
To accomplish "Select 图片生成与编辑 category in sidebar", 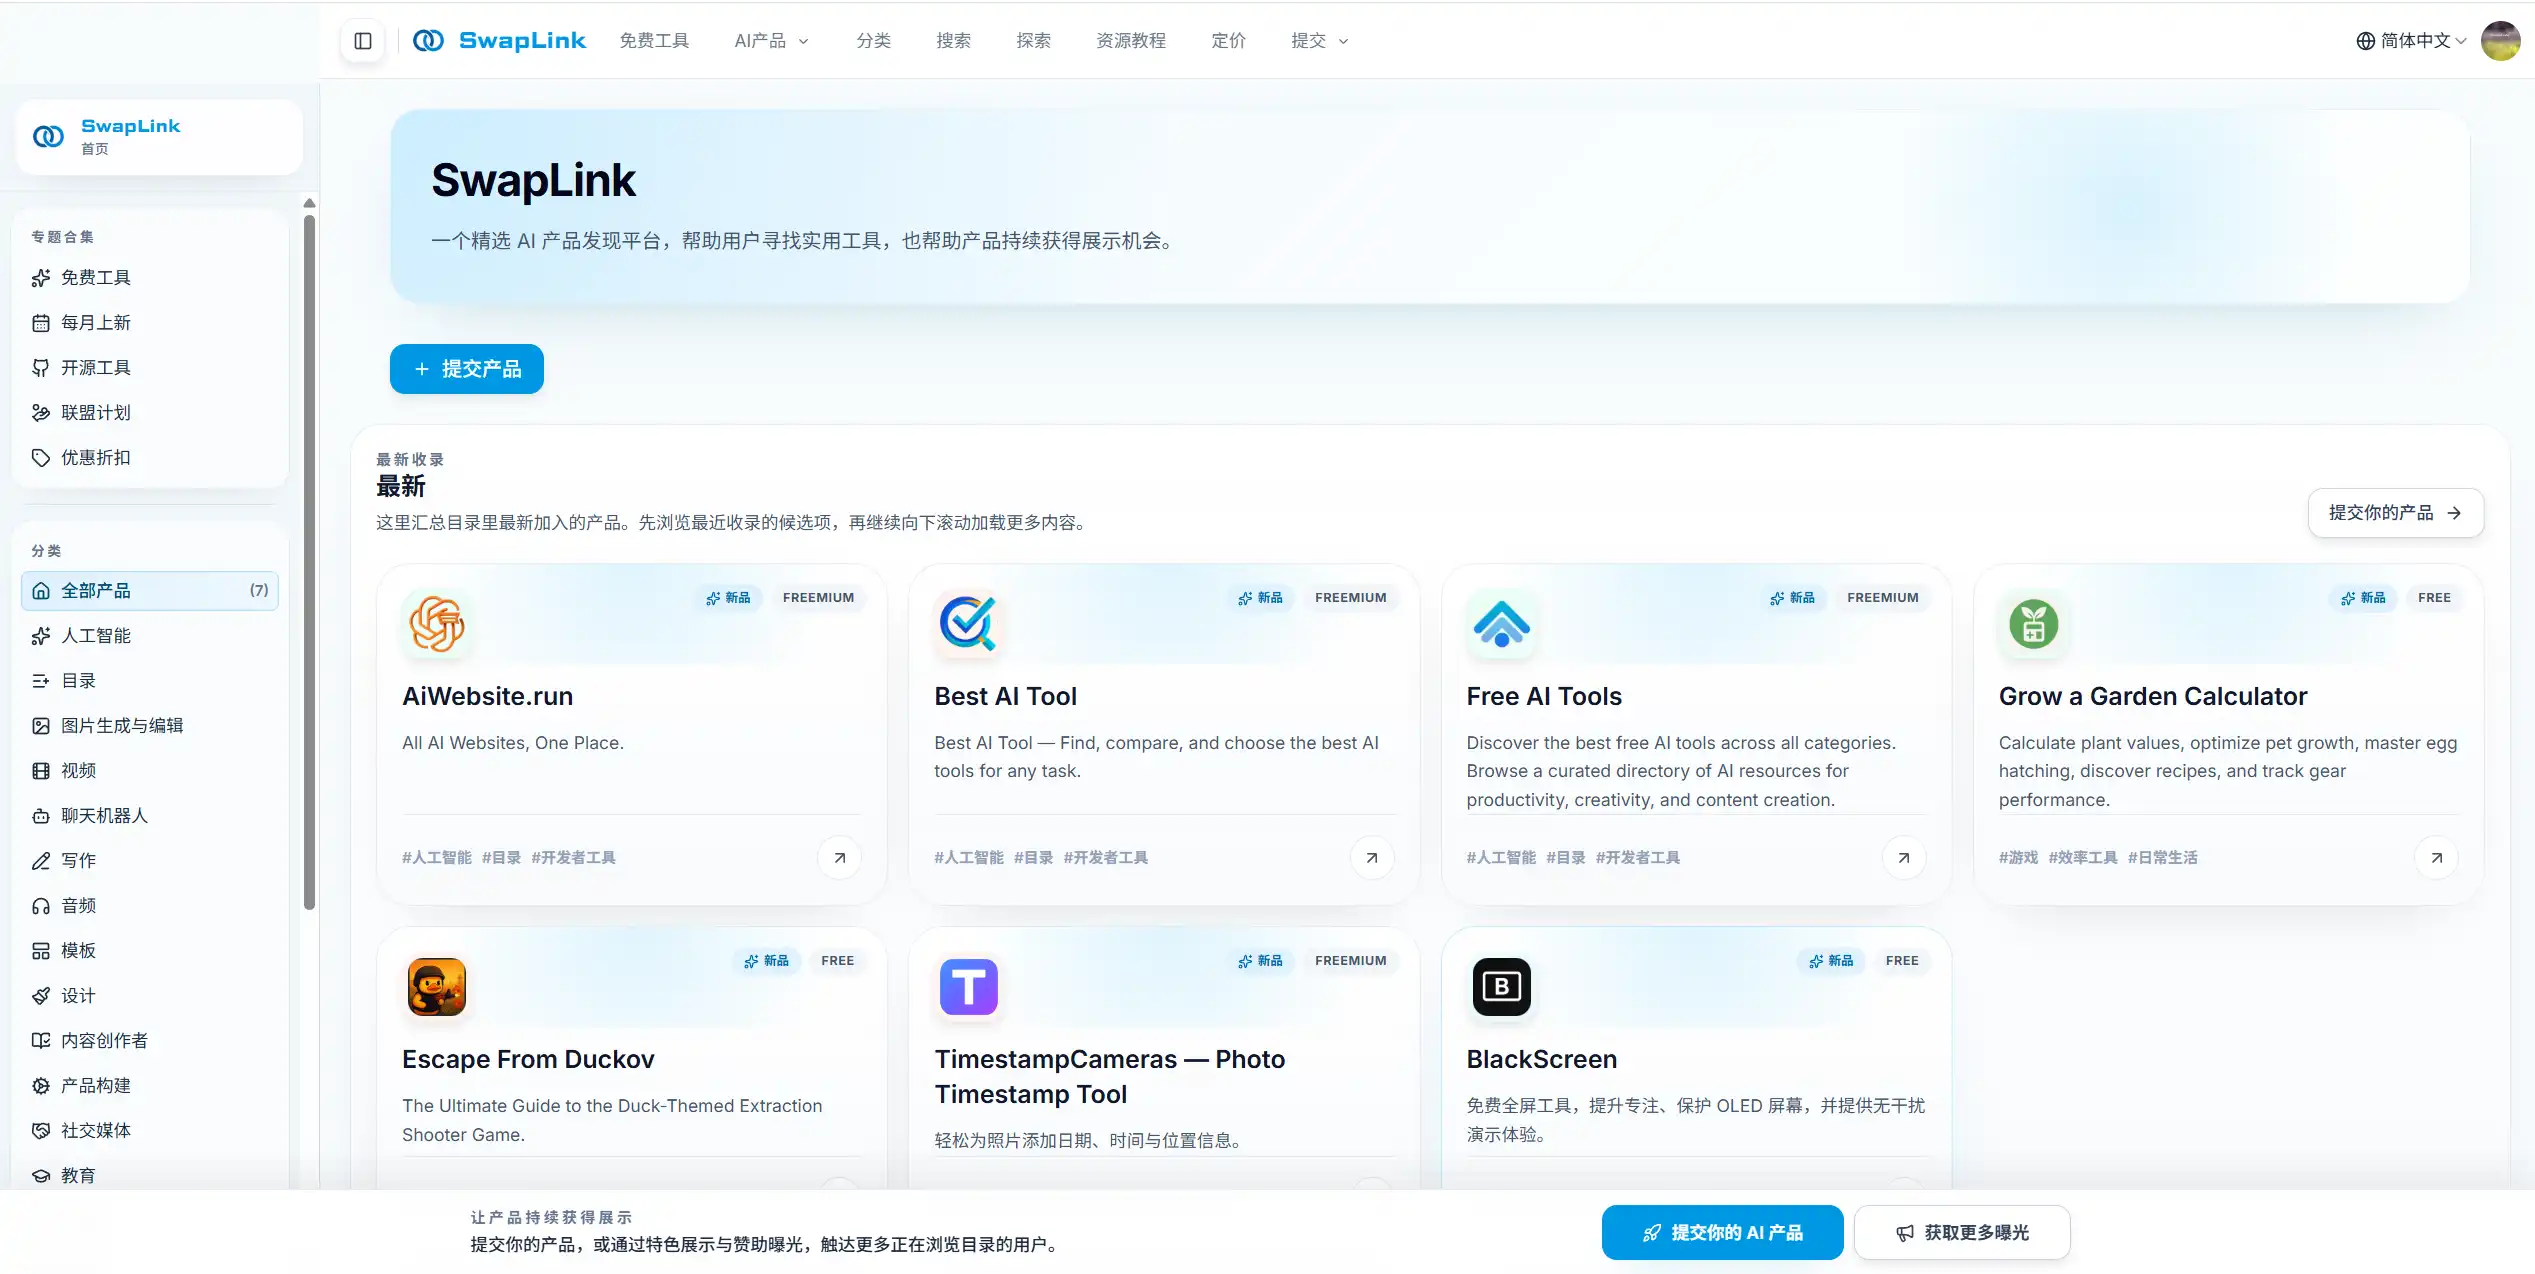I will pos(150,726).
